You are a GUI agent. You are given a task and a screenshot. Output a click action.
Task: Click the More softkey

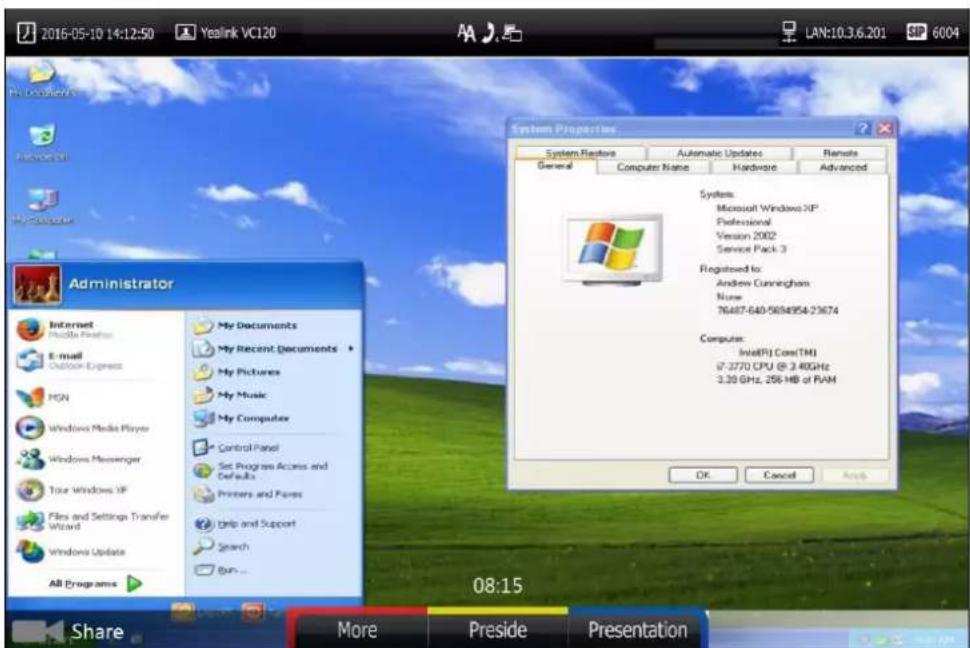(x=358, y=630)
